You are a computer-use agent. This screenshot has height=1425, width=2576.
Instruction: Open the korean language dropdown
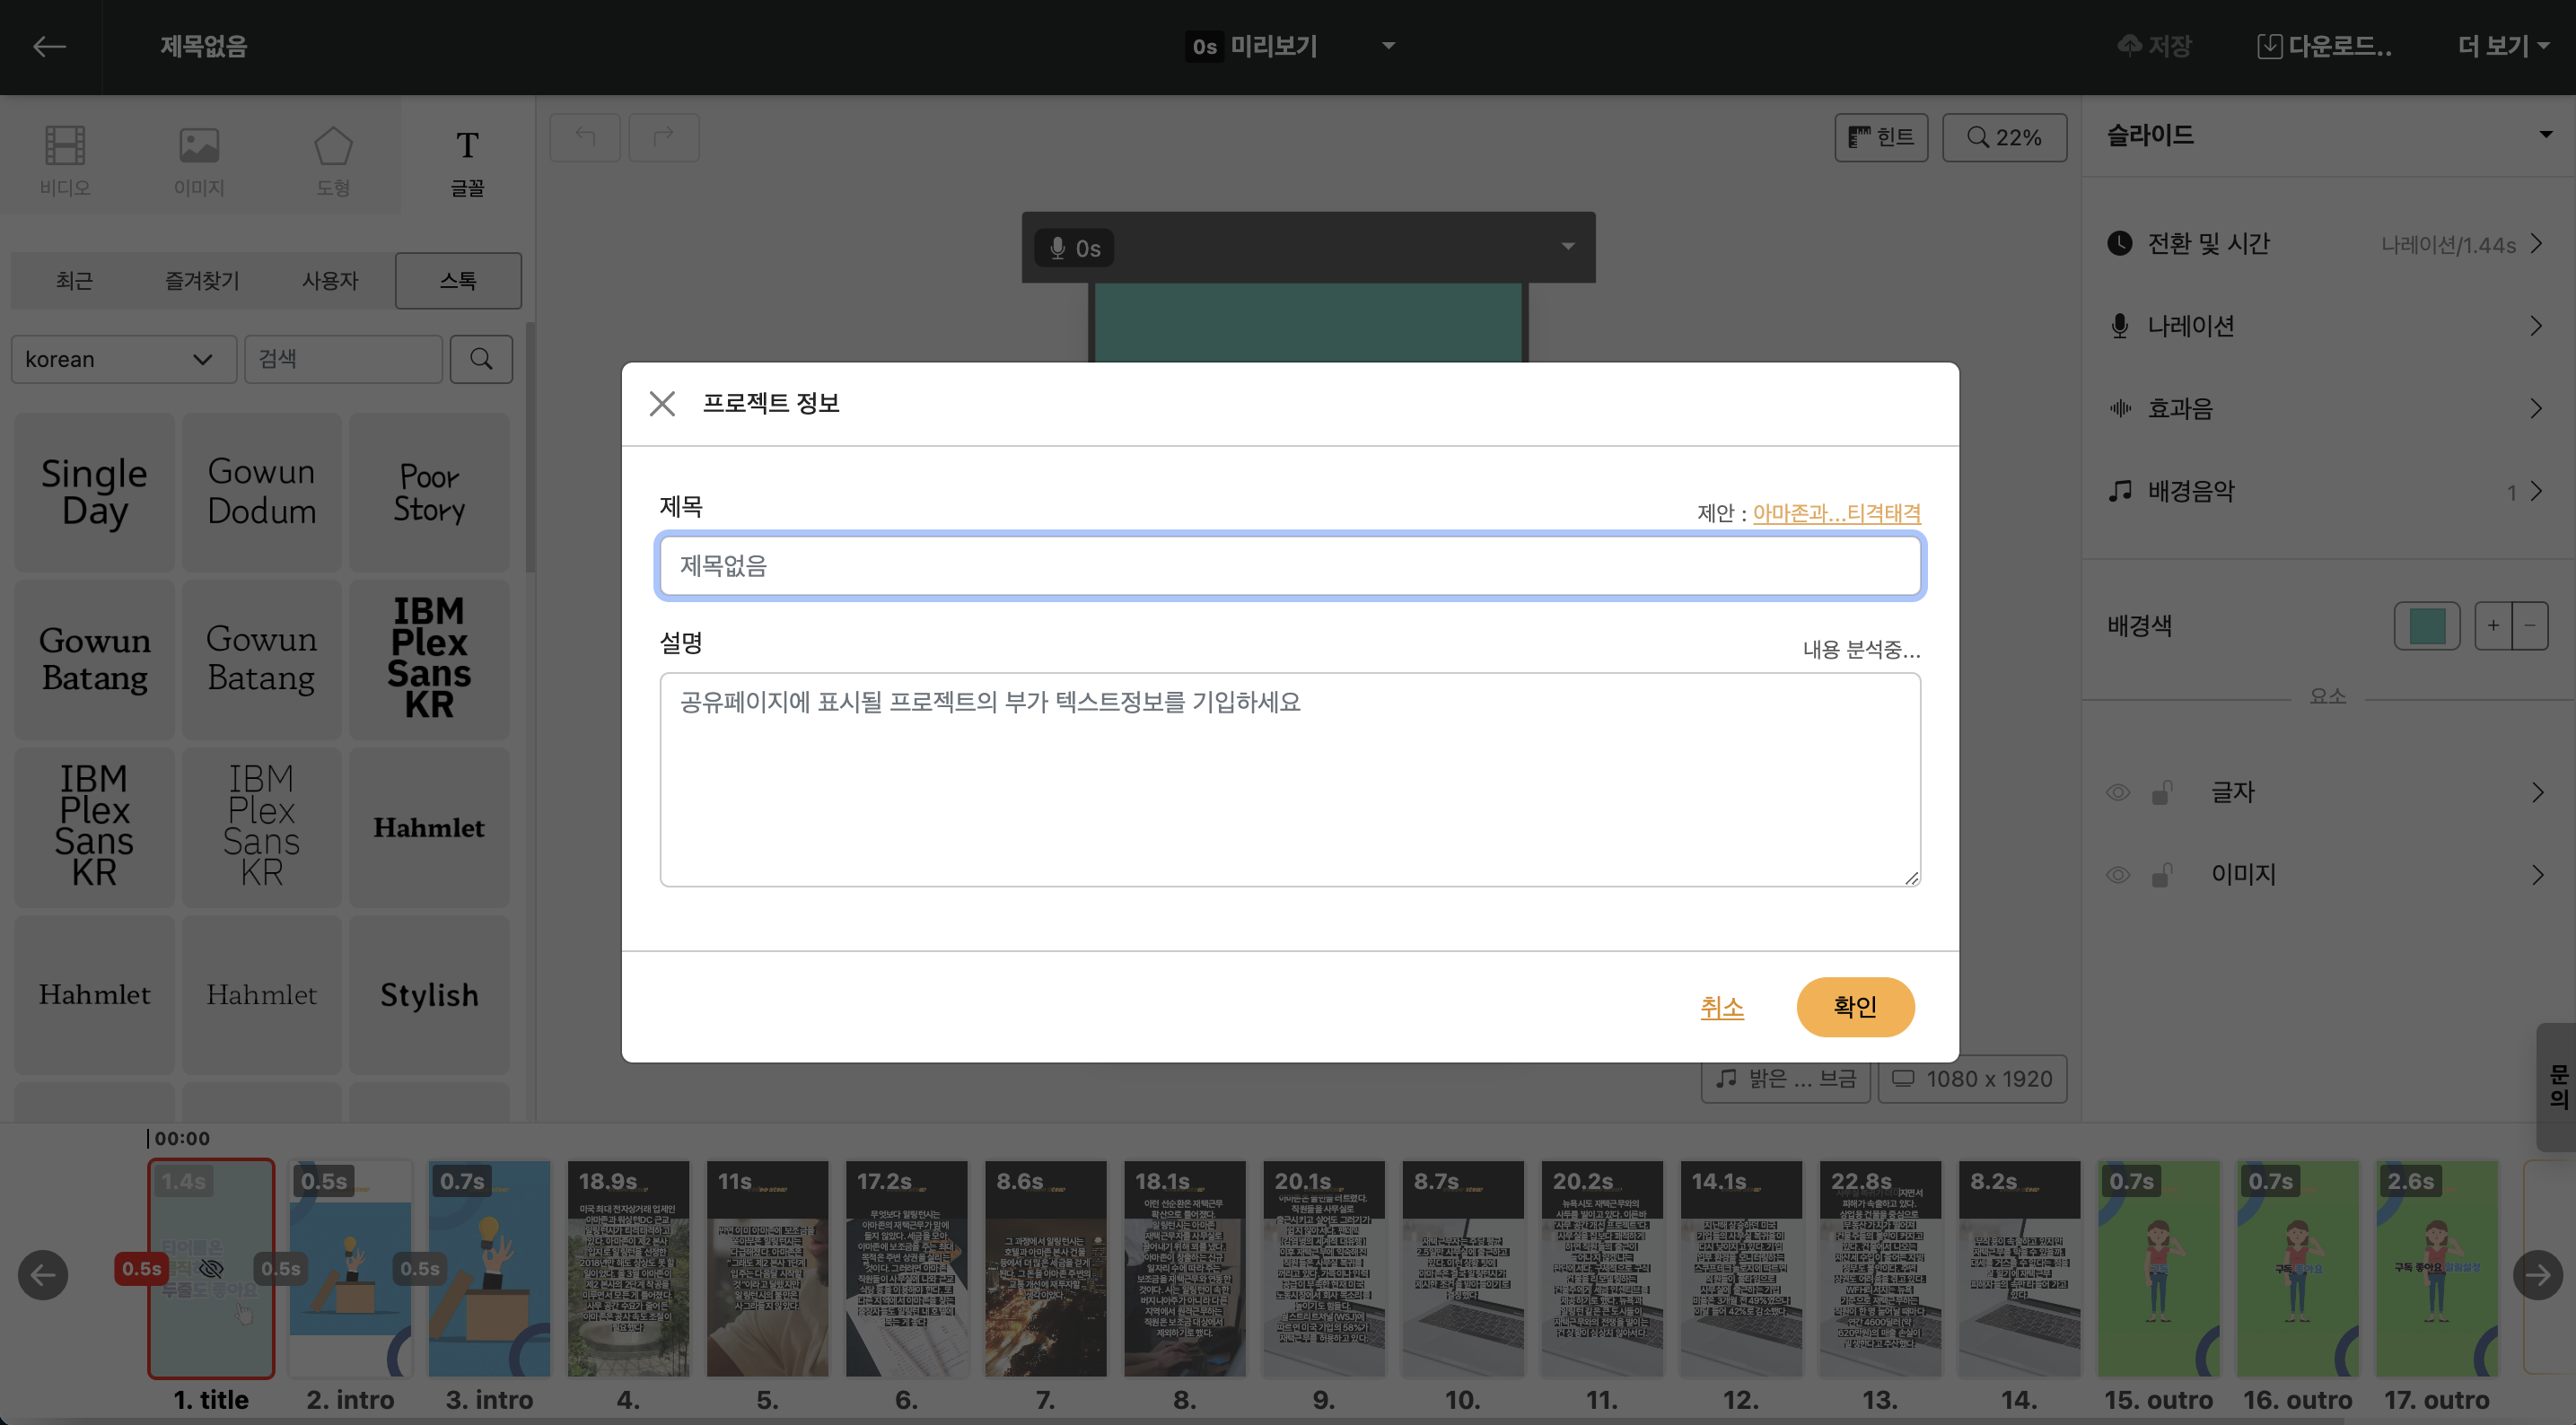click(123, 359)
